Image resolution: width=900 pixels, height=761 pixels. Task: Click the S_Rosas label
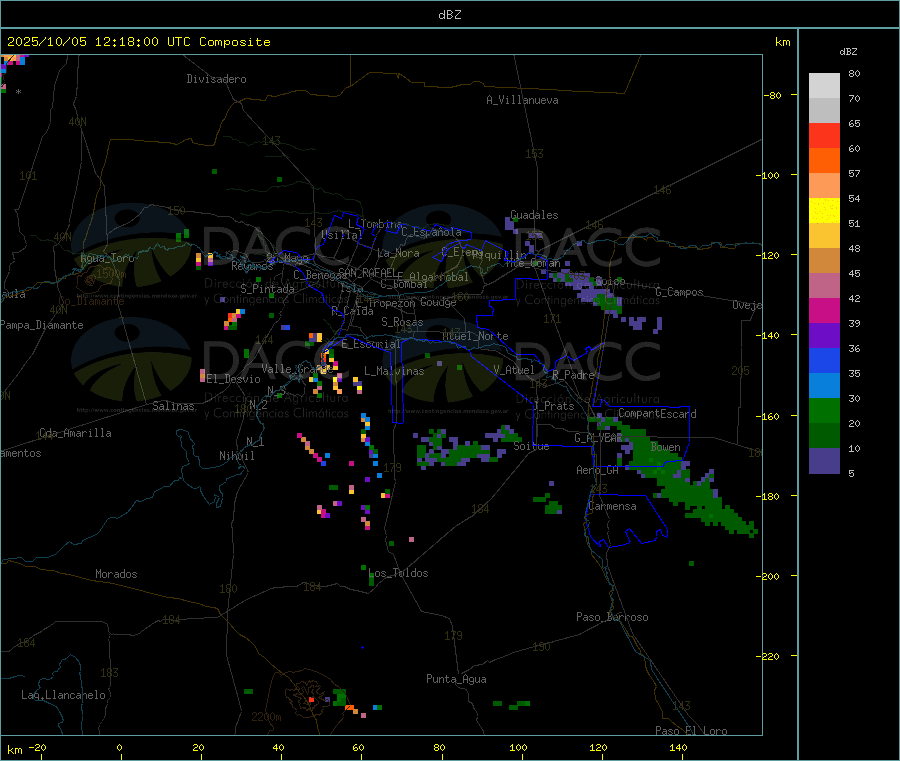point(402,323)
